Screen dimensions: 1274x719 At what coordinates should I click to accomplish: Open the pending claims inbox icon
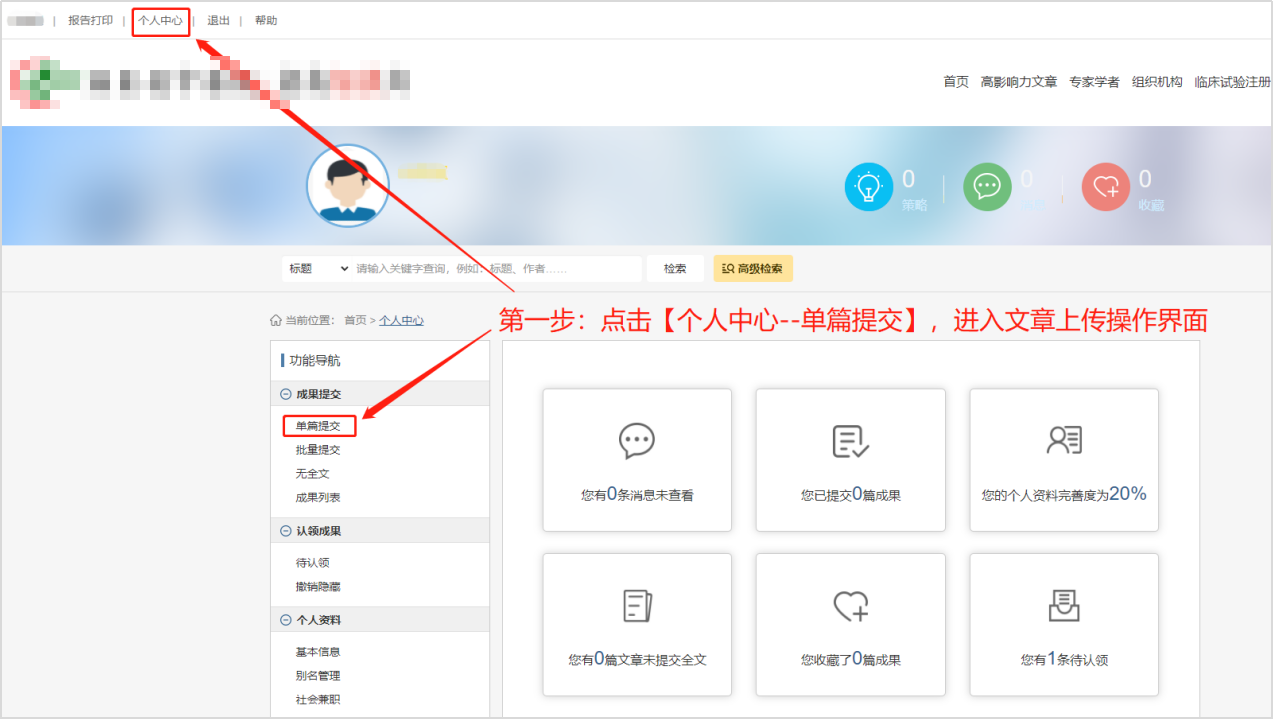[x=1064, y=606]
